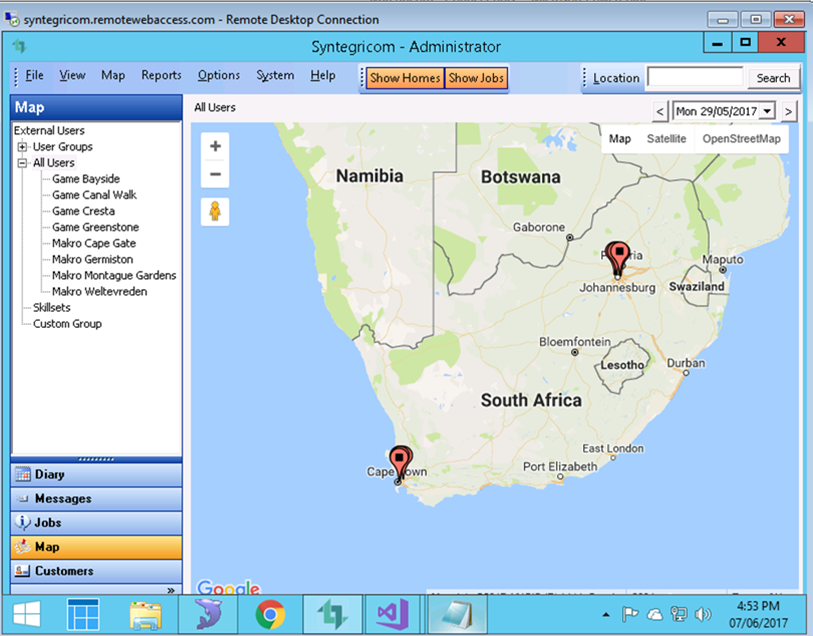813x636 pixels.
Task: Zoom out on the map
Action: click(215, 176)
